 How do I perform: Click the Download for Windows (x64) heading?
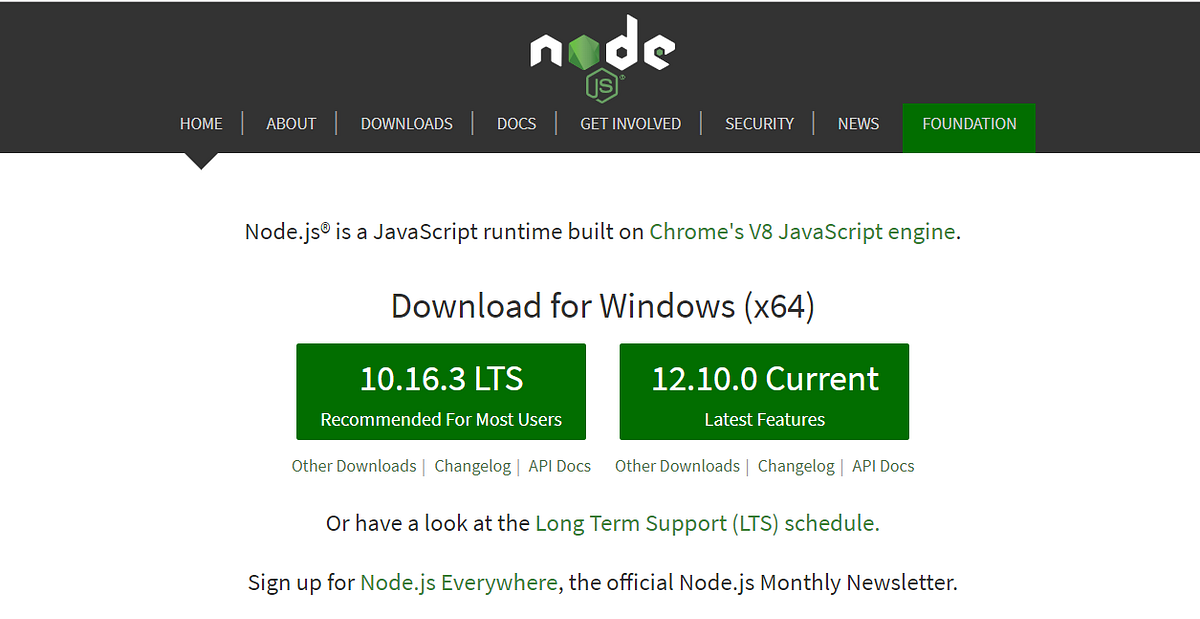[603, 306]
